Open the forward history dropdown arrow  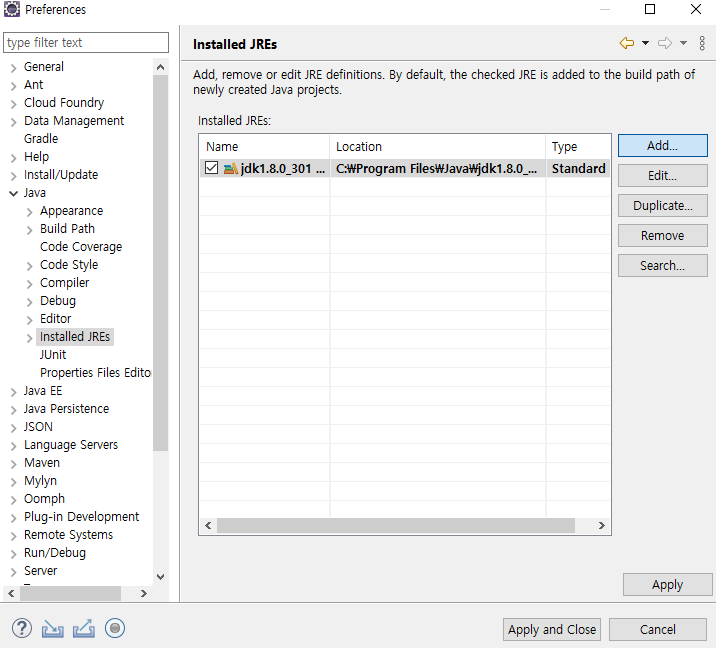[683, 43]
